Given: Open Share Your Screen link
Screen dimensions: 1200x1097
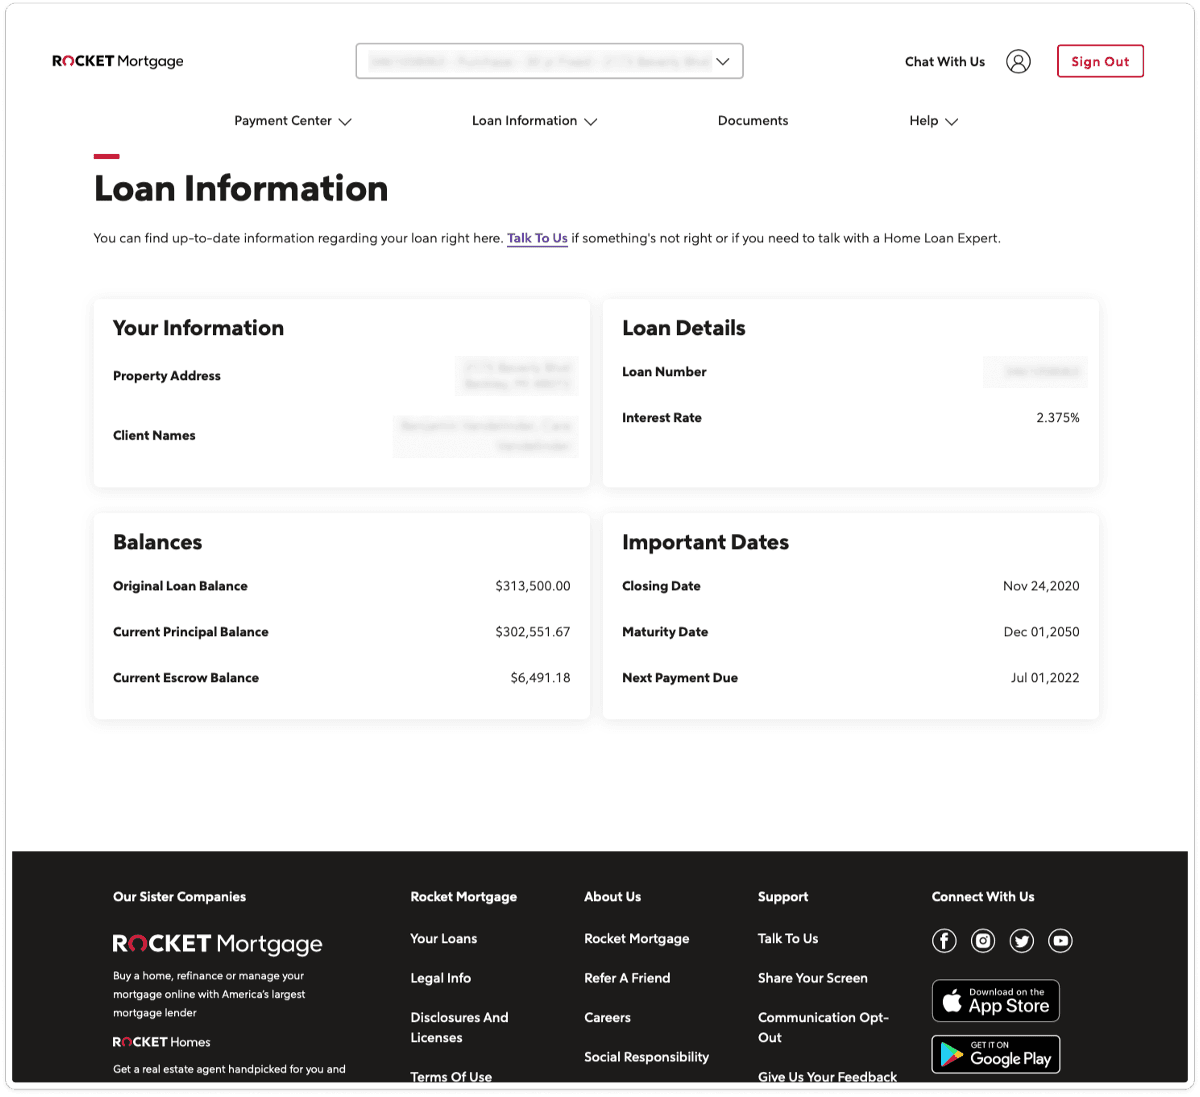Looking at the screenshot, I should [x=813, y=978].
